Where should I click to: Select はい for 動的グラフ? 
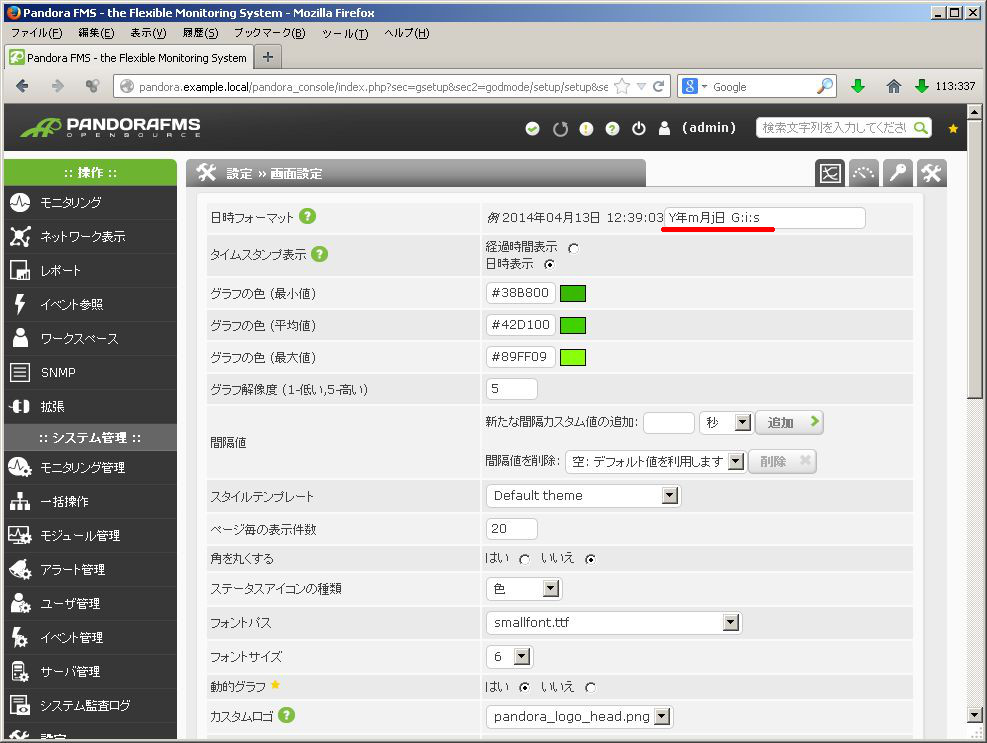pyautogui.click(x=524, y=688)
